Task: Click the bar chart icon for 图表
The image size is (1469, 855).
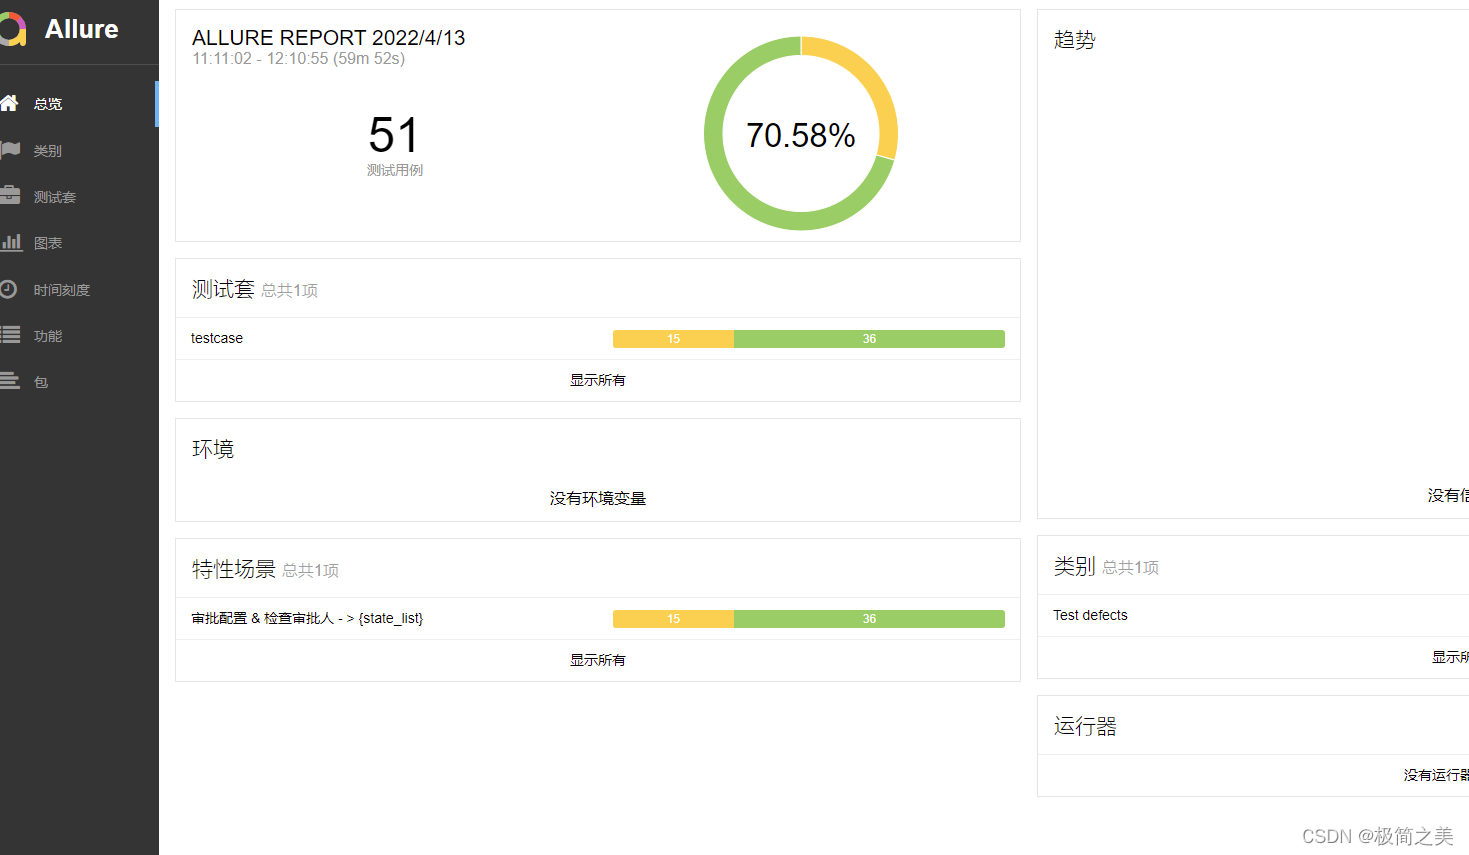Action: (11, 242)
